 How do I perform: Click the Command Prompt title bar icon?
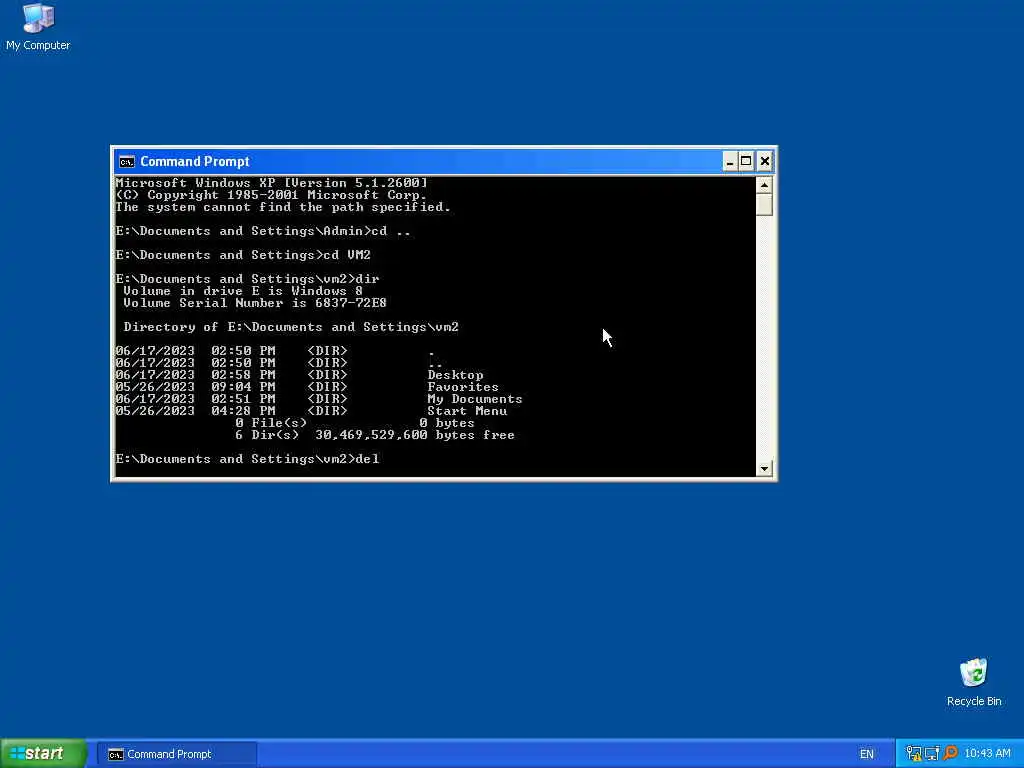[127, 161]
